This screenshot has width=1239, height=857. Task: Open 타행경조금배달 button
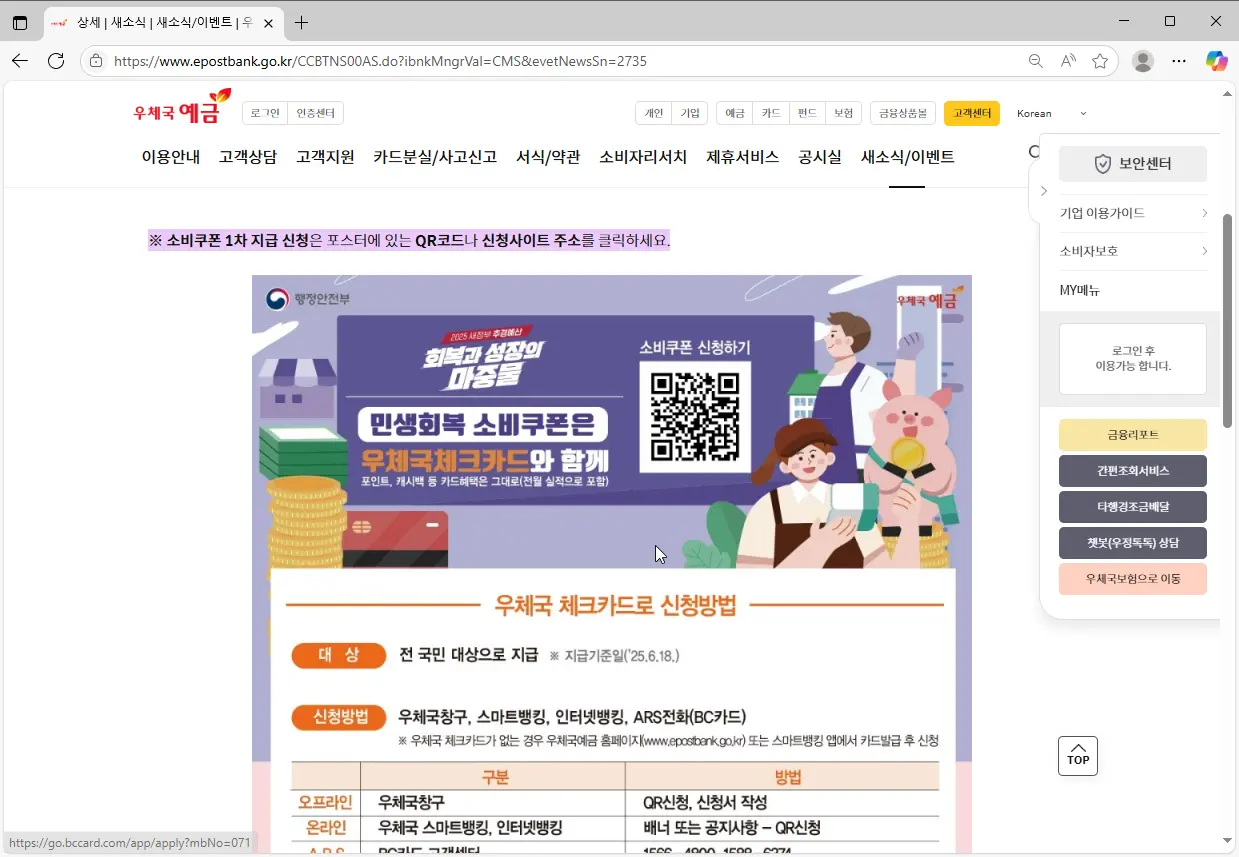tap(1133, 507)
